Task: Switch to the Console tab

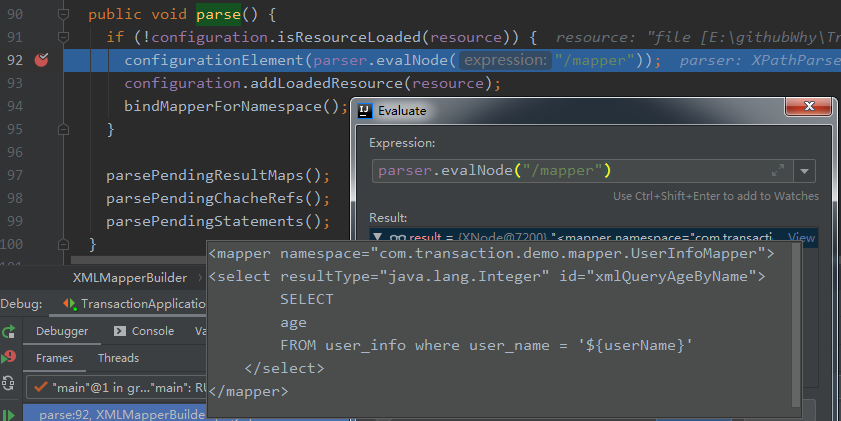Action: [144, 331]
